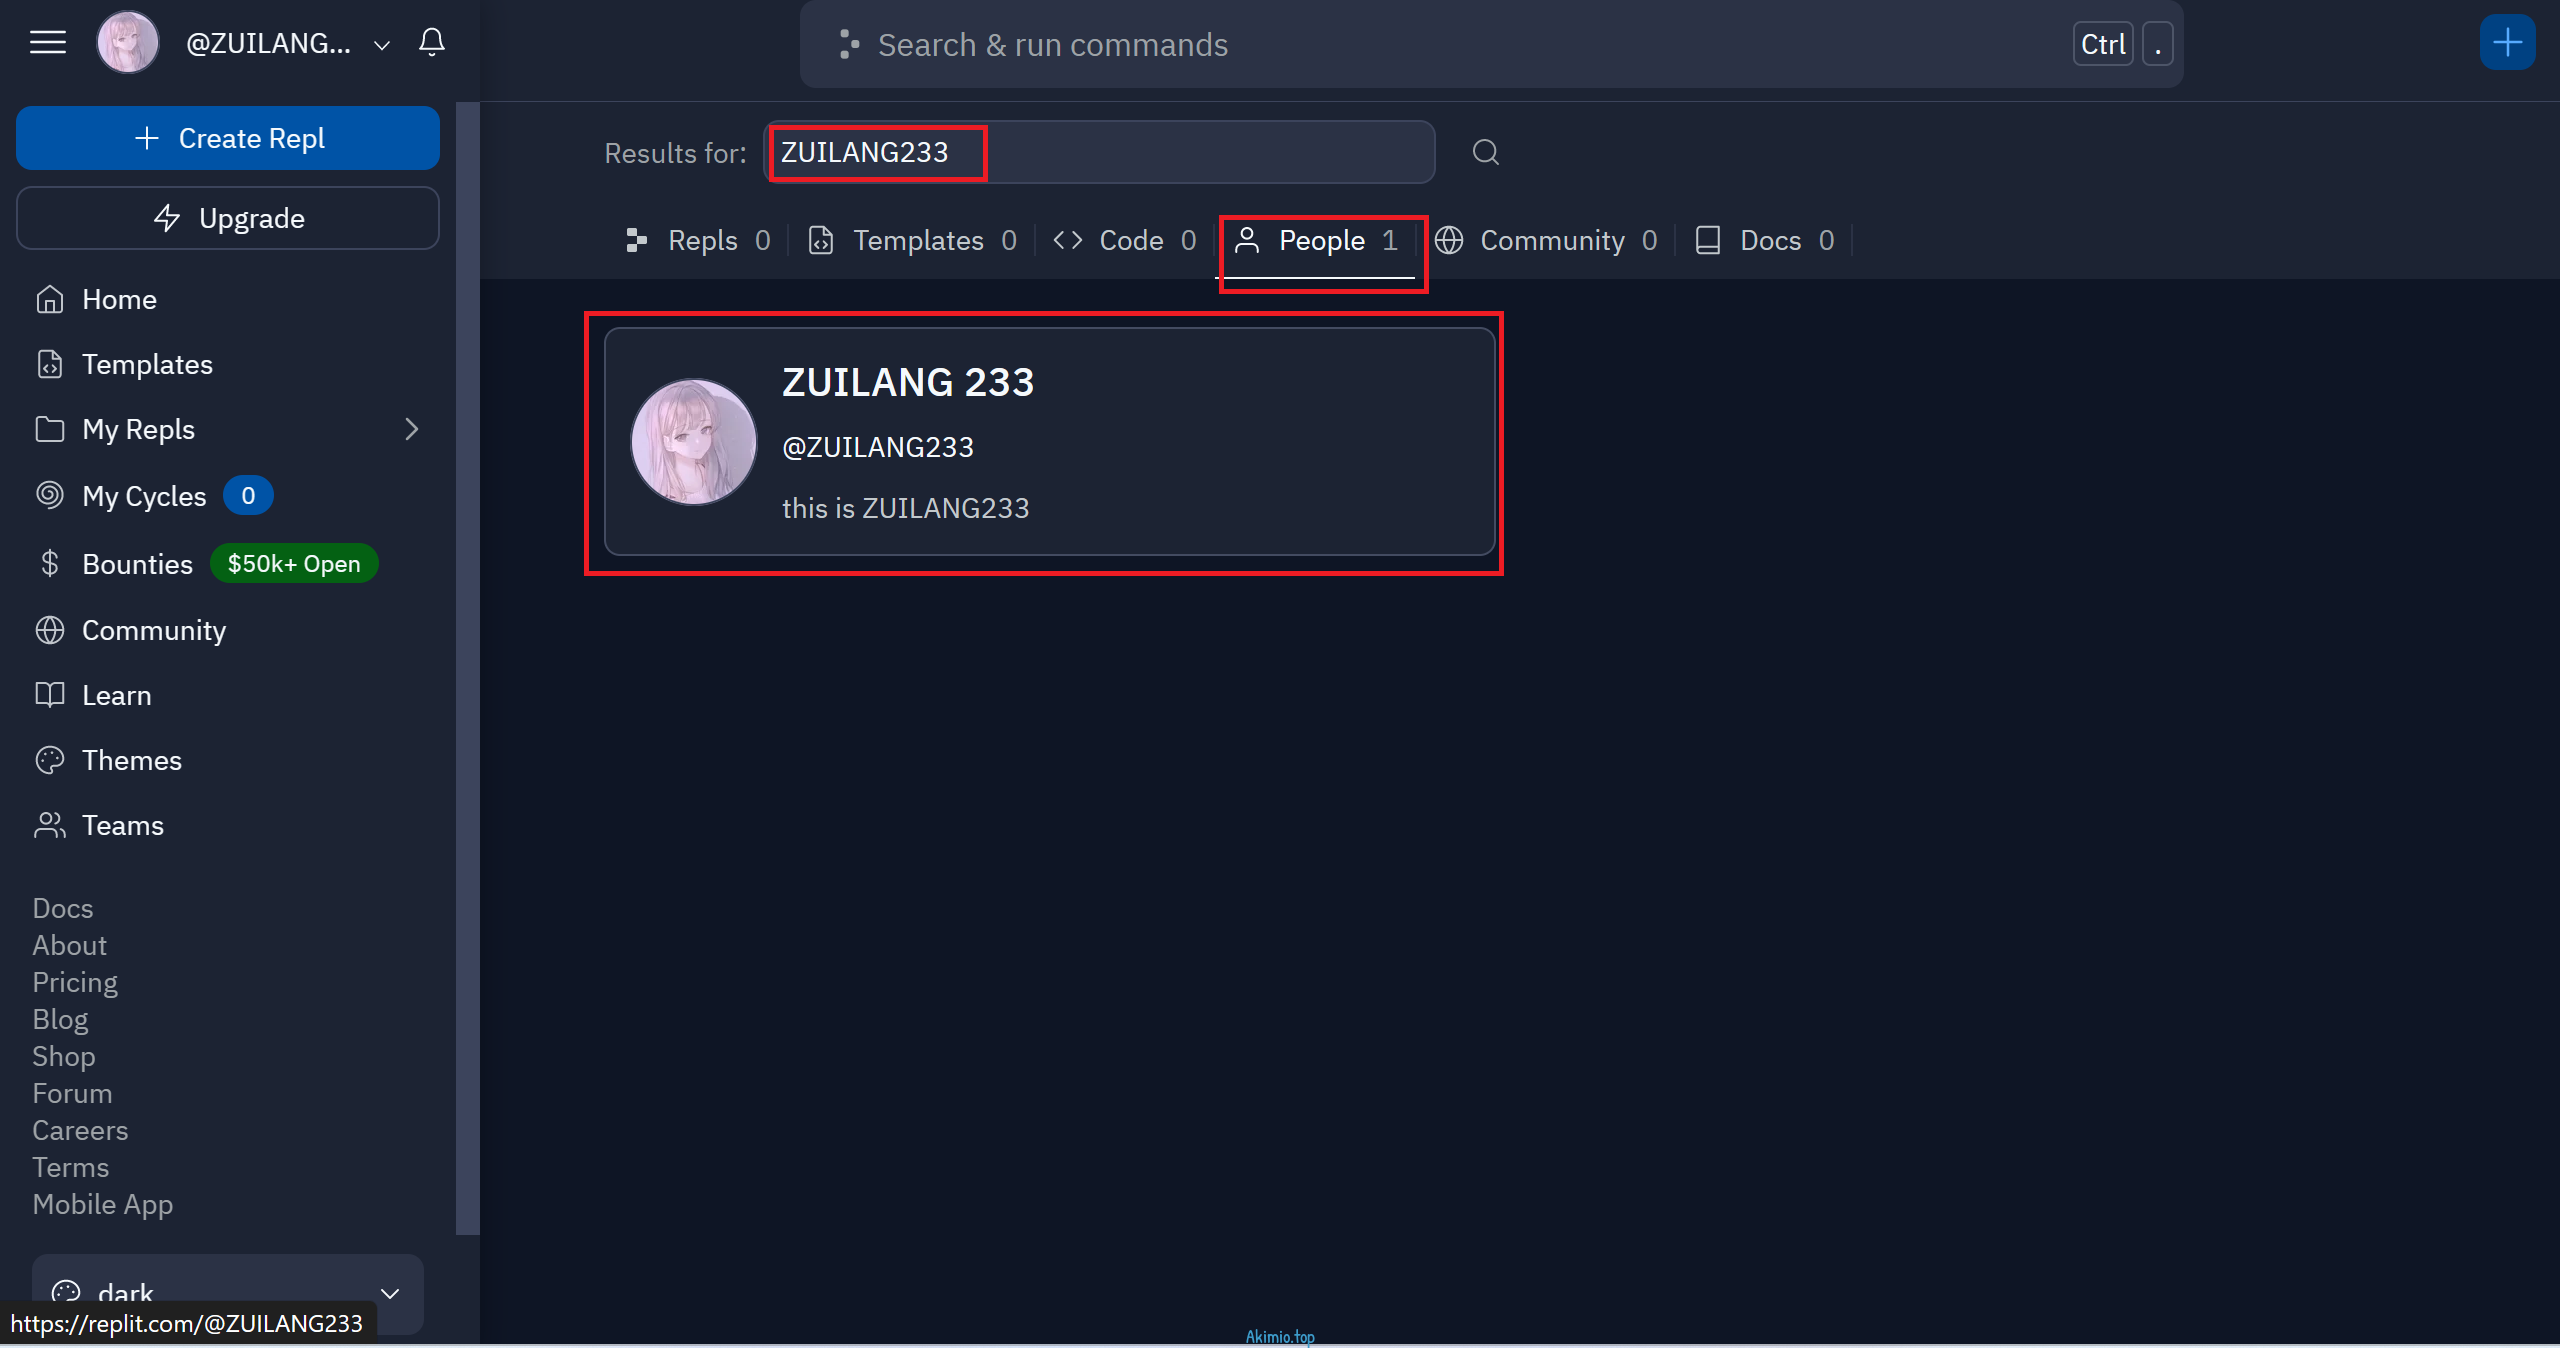2560x1348 pixels.
Task: Expand the account dropdown next to username
Action: (381, 45)
